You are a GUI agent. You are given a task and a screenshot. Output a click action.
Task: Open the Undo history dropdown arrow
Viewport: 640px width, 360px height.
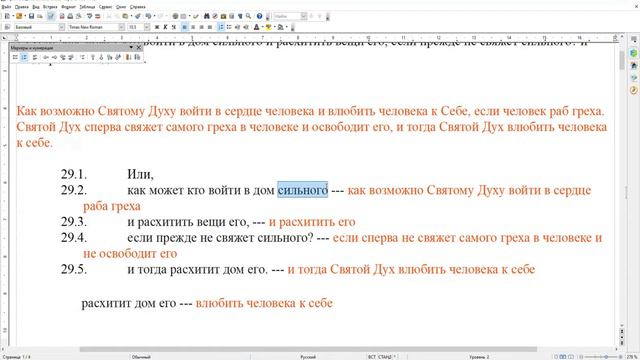pyautogui.click(x=154, y=16)
